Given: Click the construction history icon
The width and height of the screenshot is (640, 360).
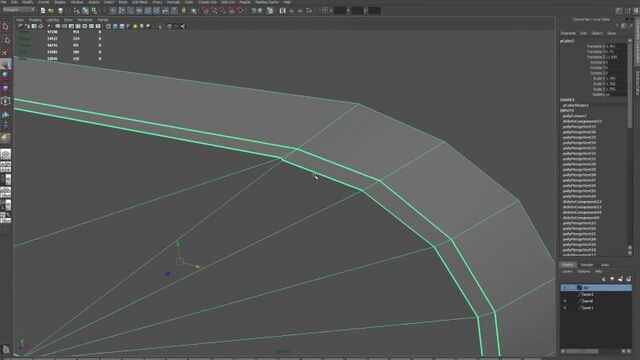Looking at the screenshot, I should coord(270,11).
